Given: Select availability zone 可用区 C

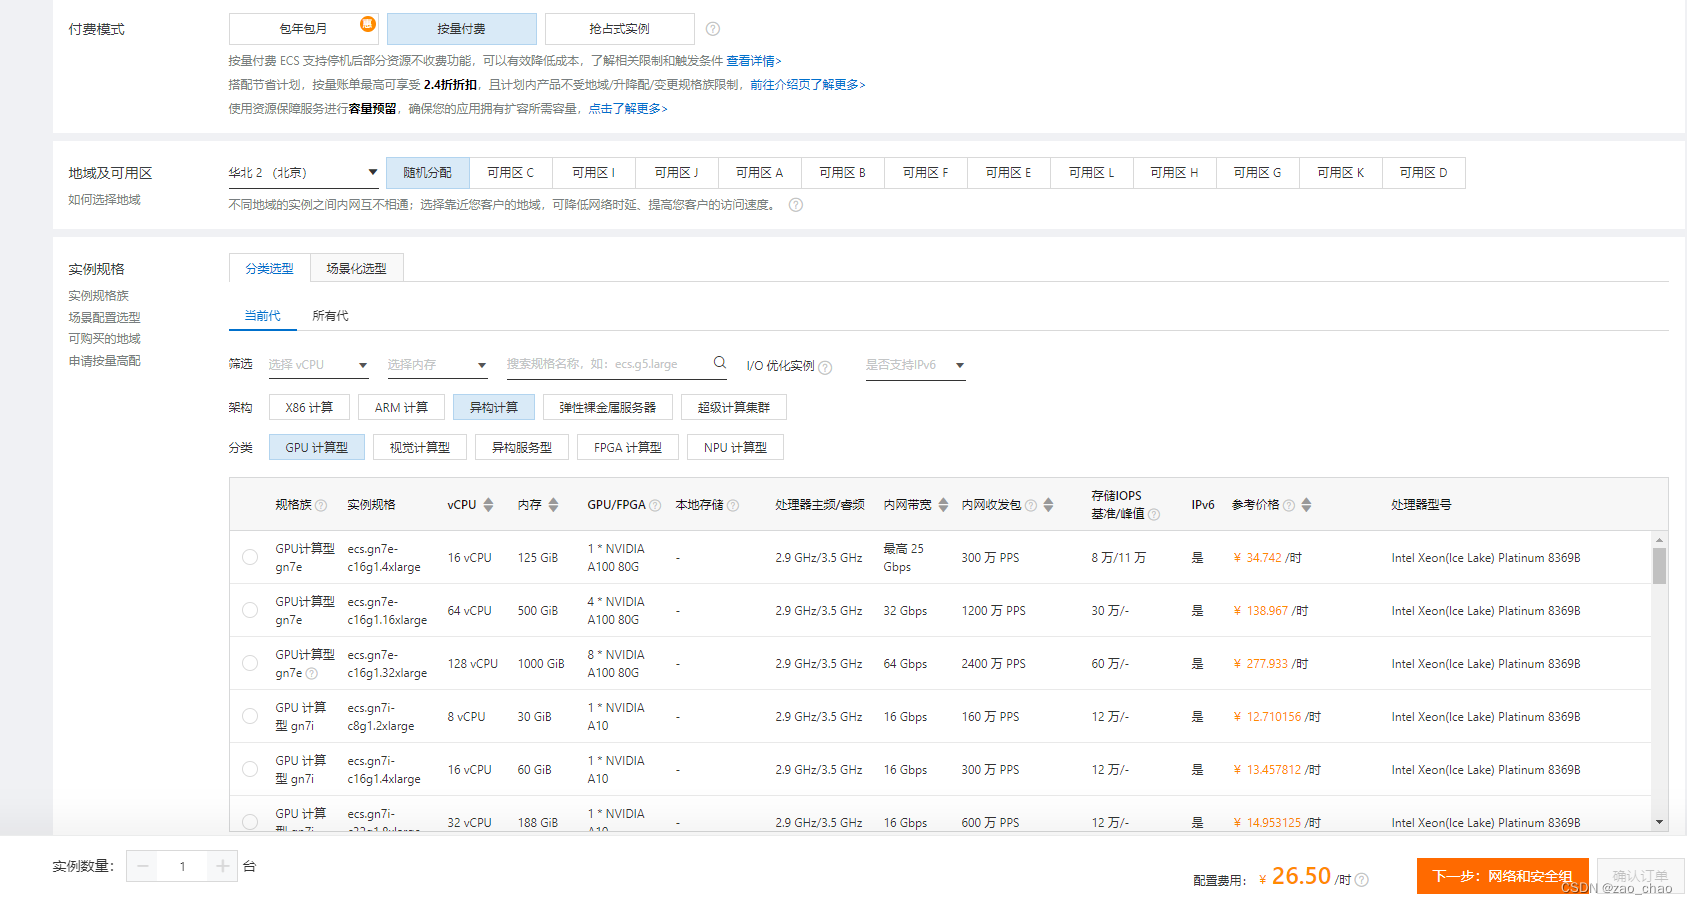Looking at the screenshot, I should tap(511, 173).
